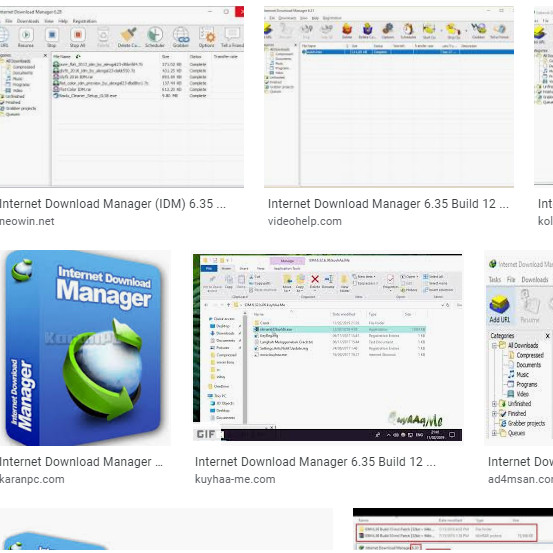The height and width of the screenshot is (553, 553).
Task: Visit the neowin.net source link
Action: click(27, 221)
